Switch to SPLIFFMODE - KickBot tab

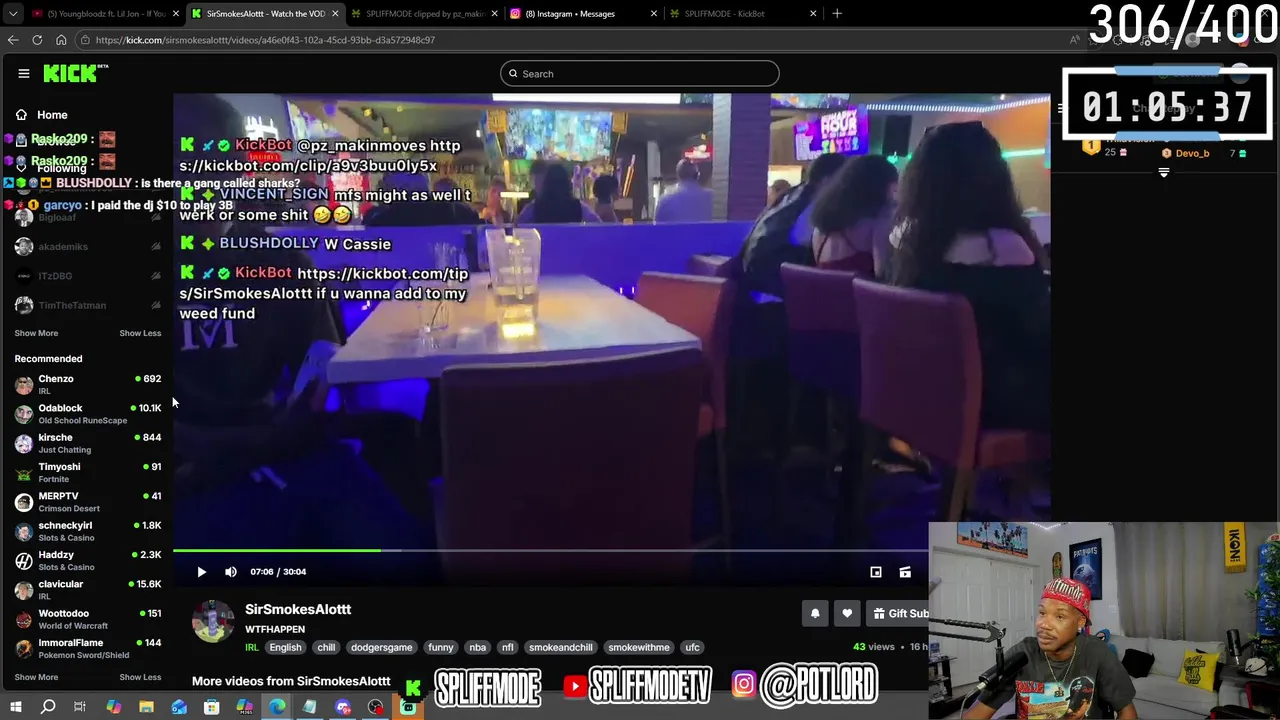click(742, 14)
